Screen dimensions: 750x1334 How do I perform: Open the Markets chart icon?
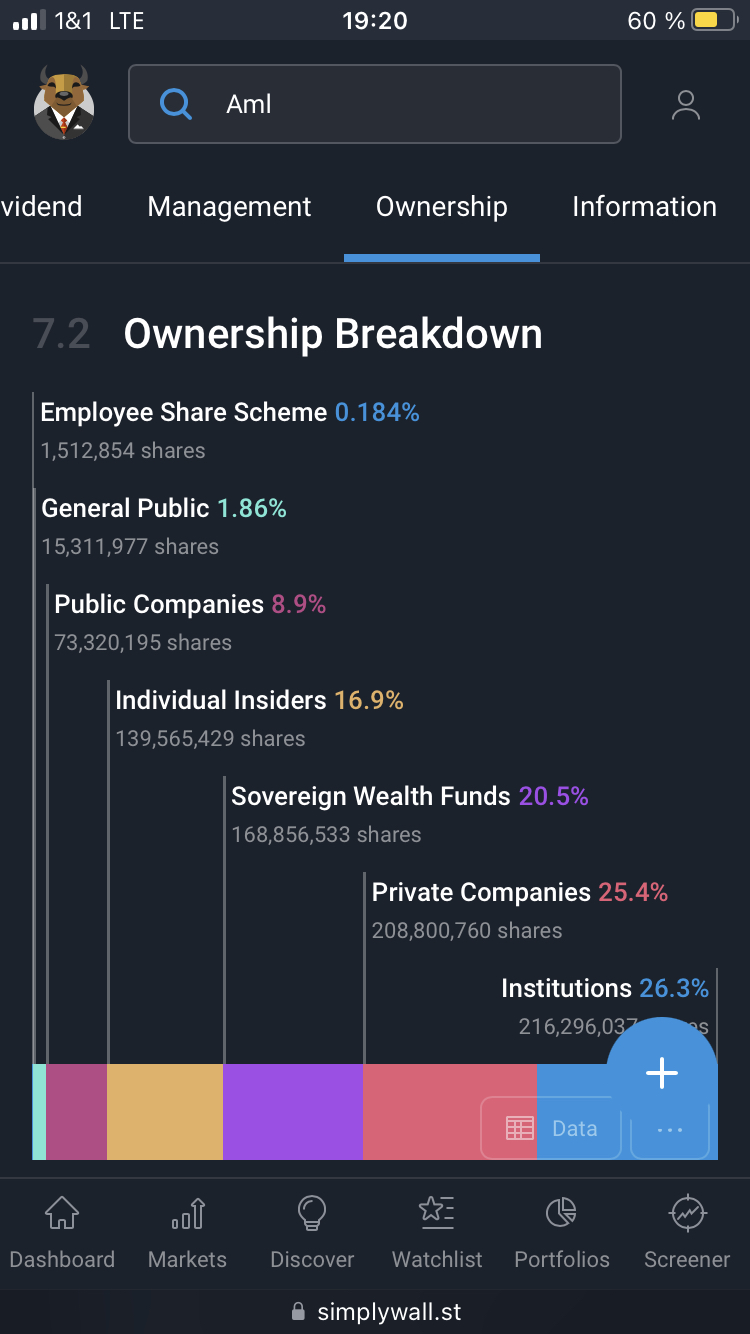pyautogui.click(x=188, y=1214)
